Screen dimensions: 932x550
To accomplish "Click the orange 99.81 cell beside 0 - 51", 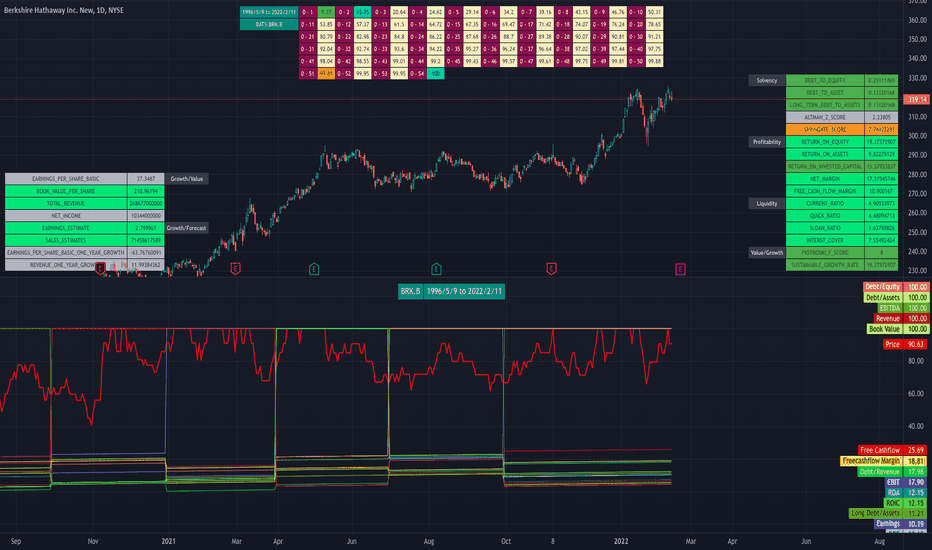I will (326, 74).
